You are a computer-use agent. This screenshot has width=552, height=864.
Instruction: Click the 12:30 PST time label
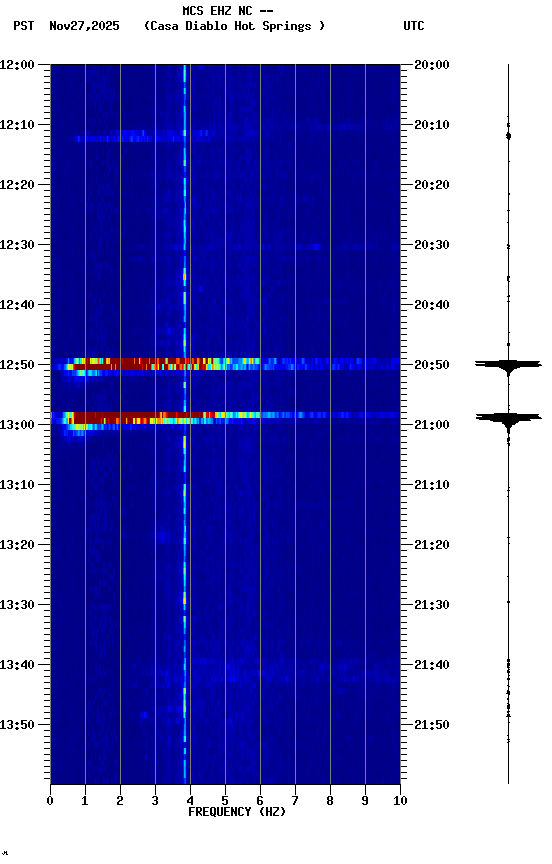pos(17,245)
